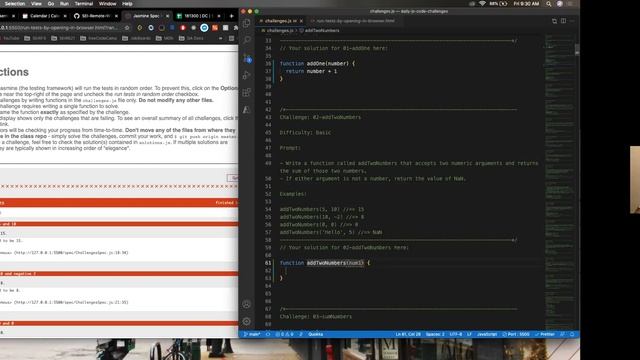This screenshot has height=360, width=640.
Task: Click Port: 5500 Live Server status
Action: point(516,334)
